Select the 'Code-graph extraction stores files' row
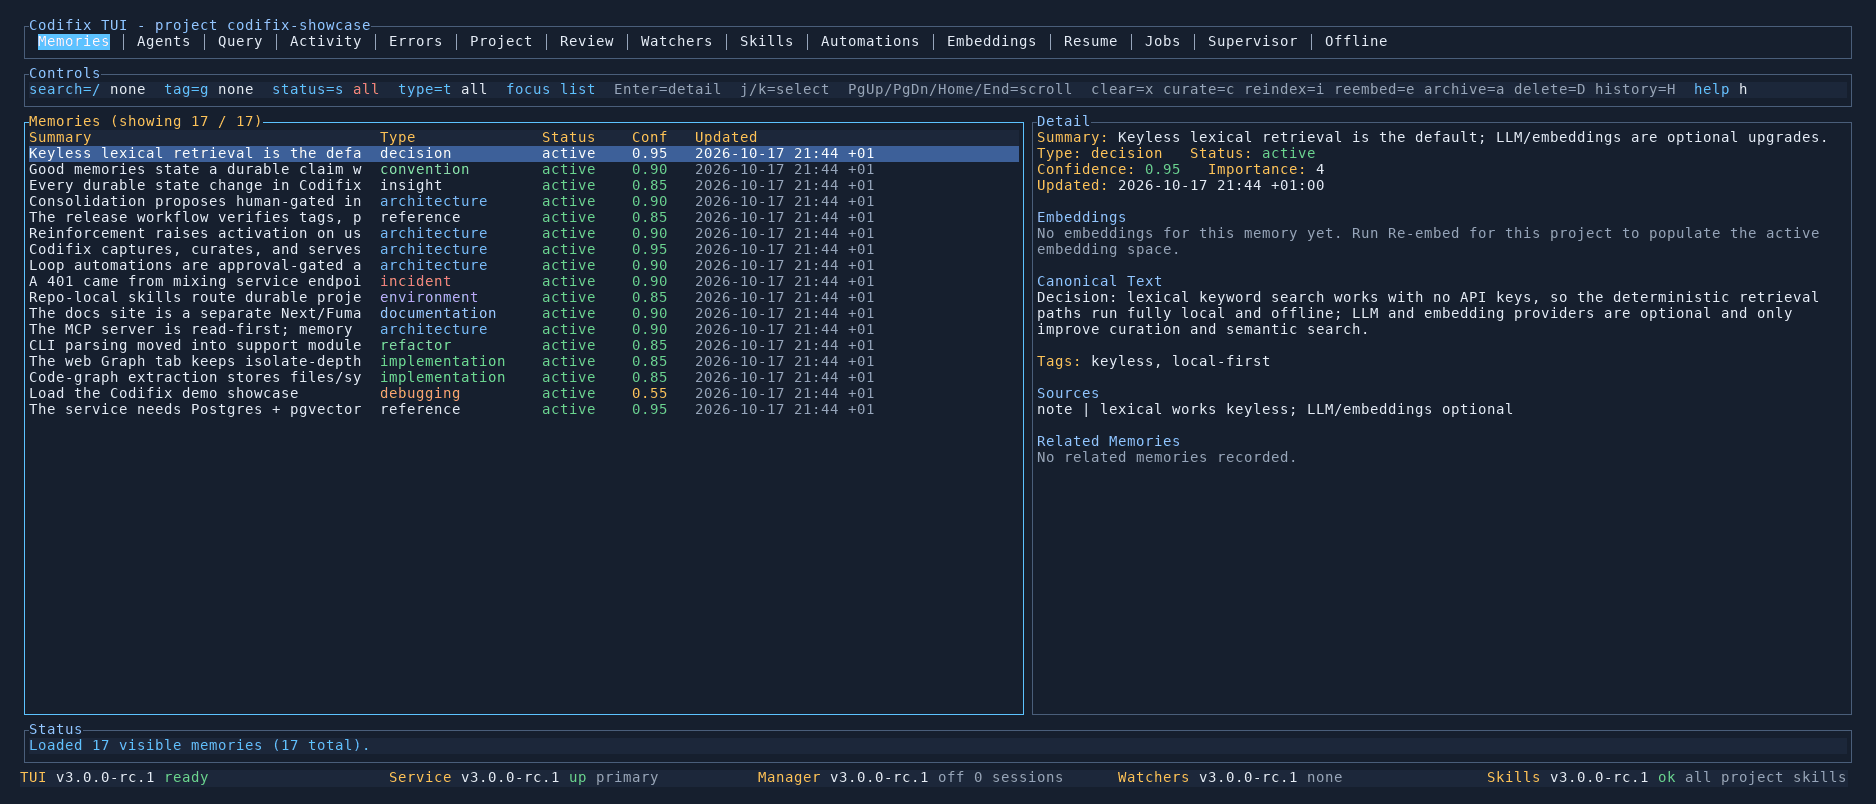Viewport: 1876px width, 804px height. [x=523, y=378]
